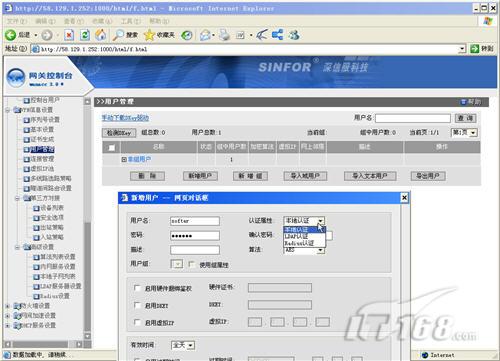Image resolution: width=500 pixels, height=361 pixels.
Task: Click the 手动下载DKey驱动 link
Action: pyautogui.click(x=125, y=118)
